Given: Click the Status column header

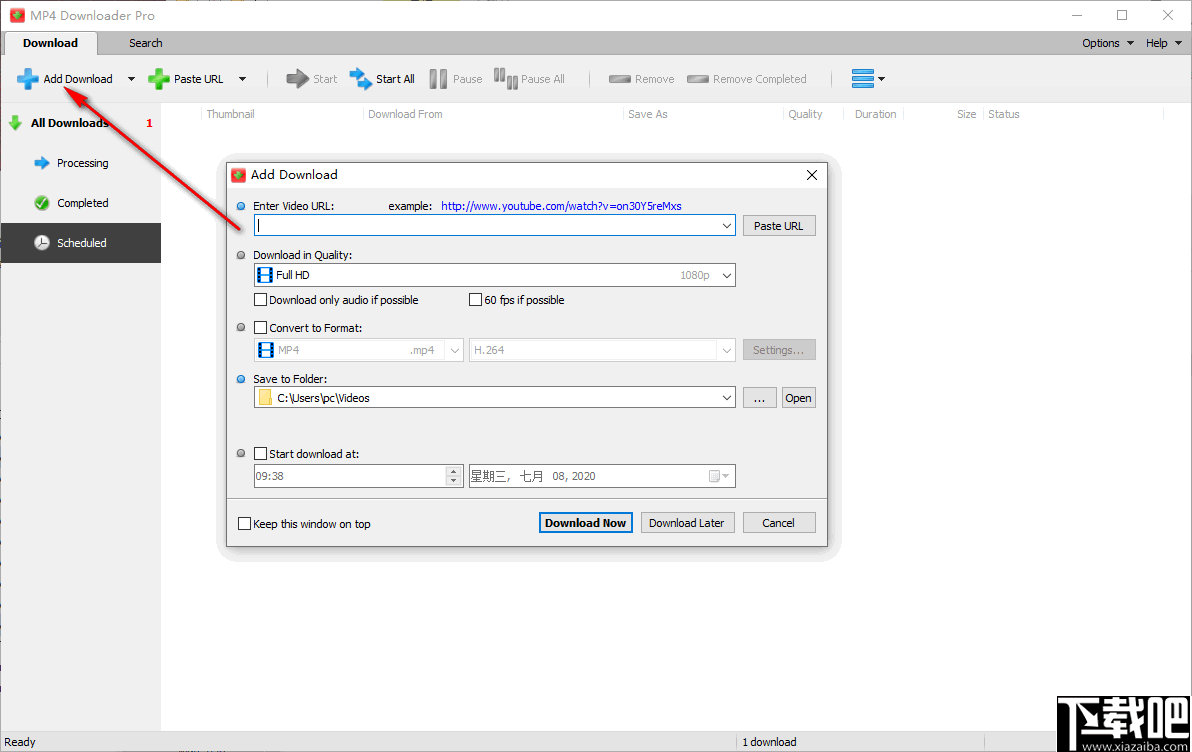Looking at the screenshot, I should [1003, 114].
